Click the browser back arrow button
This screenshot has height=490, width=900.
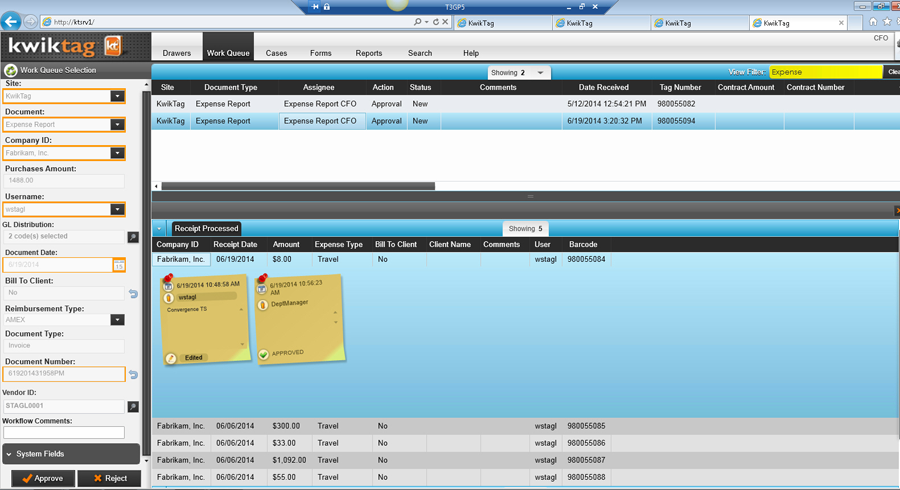(10, 22)
